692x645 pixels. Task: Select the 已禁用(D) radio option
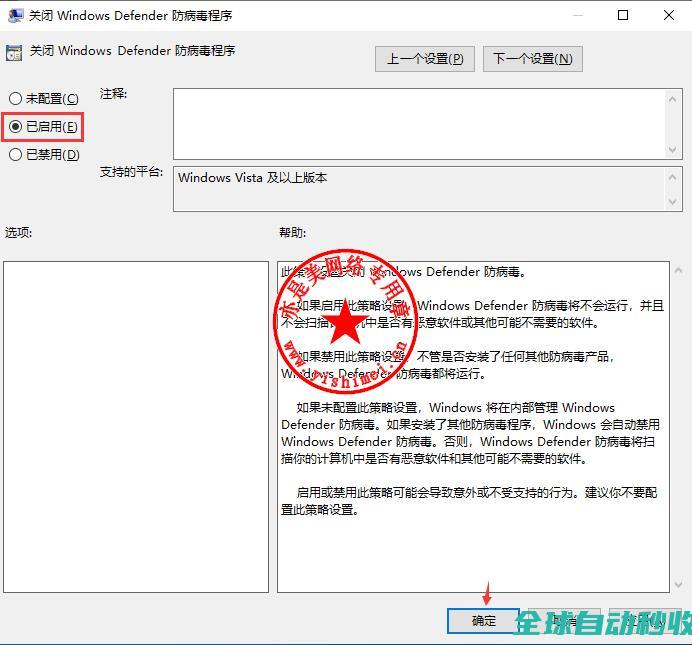coord(16,155)
